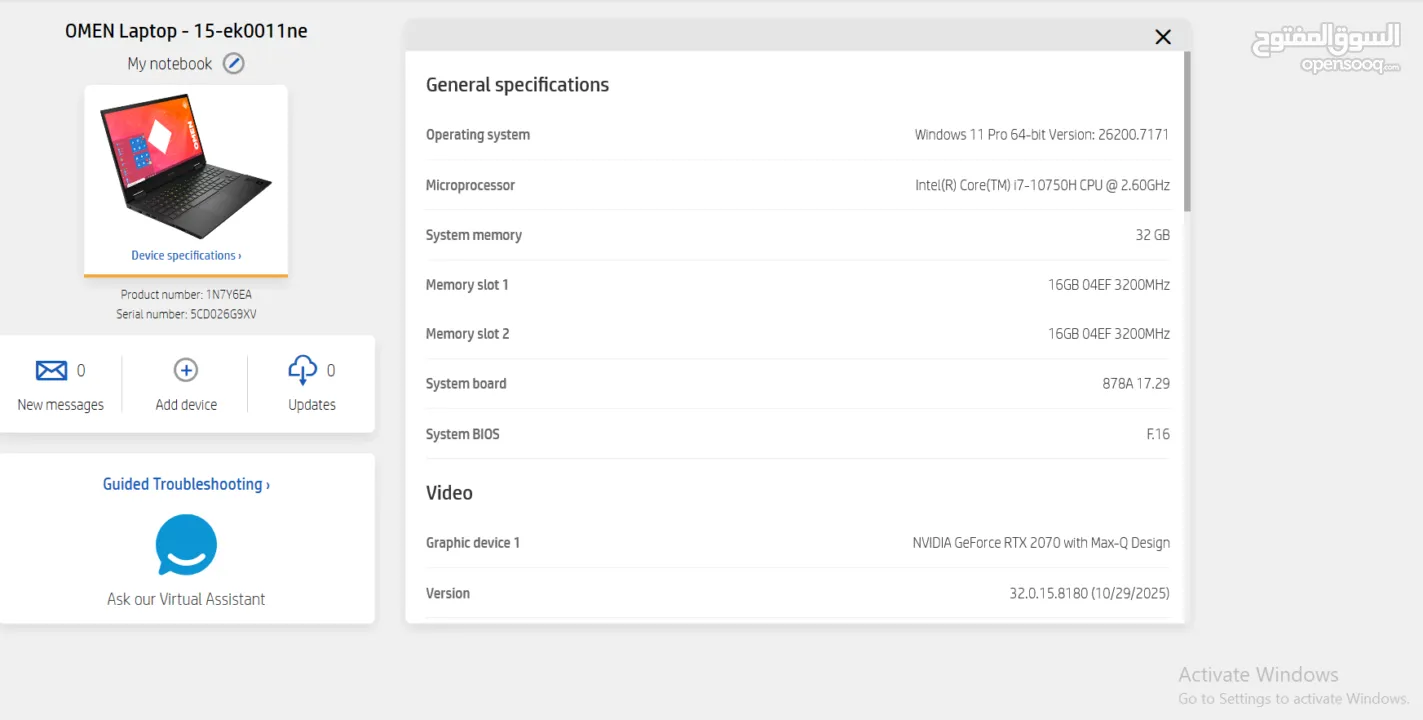Click the Add device label

coord(186,405)
